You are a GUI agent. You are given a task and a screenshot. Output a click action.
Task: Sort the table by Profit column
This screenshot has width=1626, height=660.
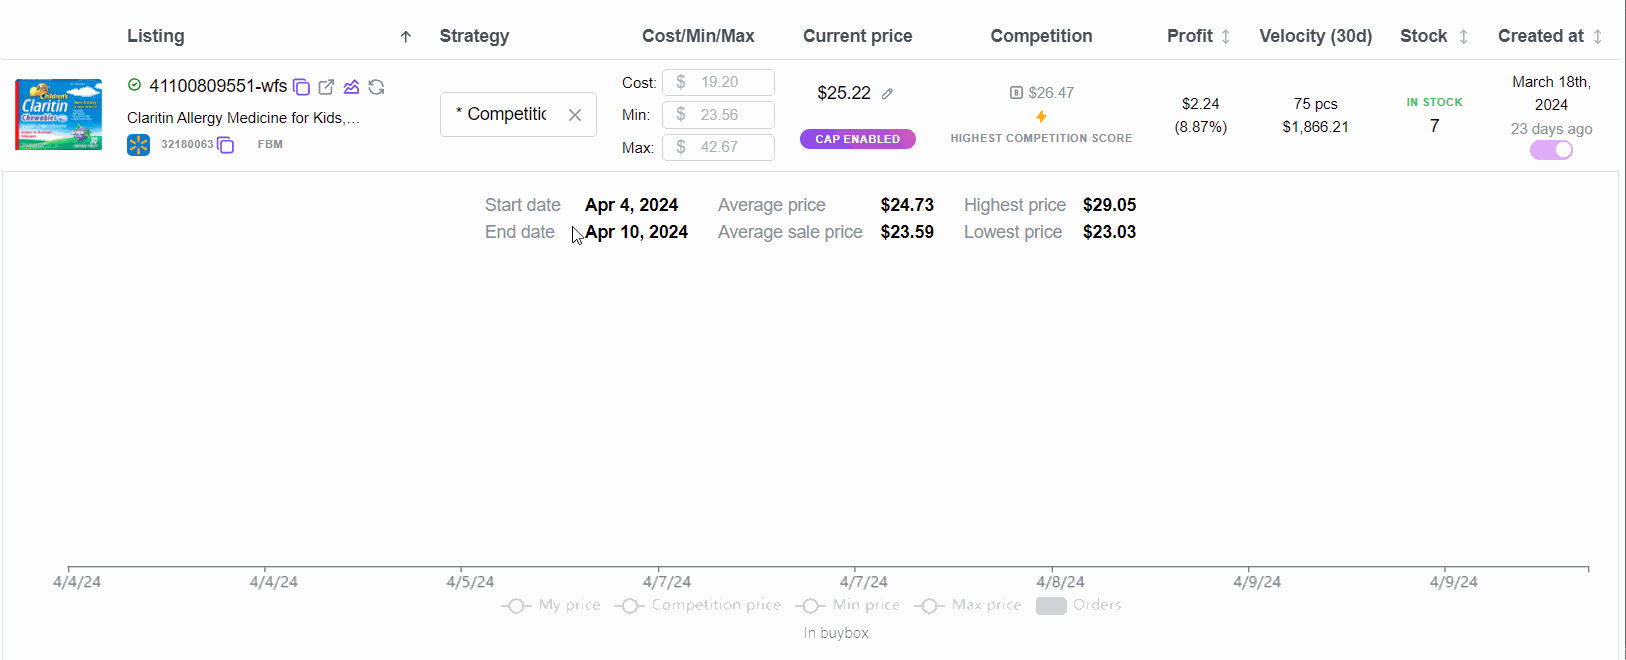click(1225, 37)
